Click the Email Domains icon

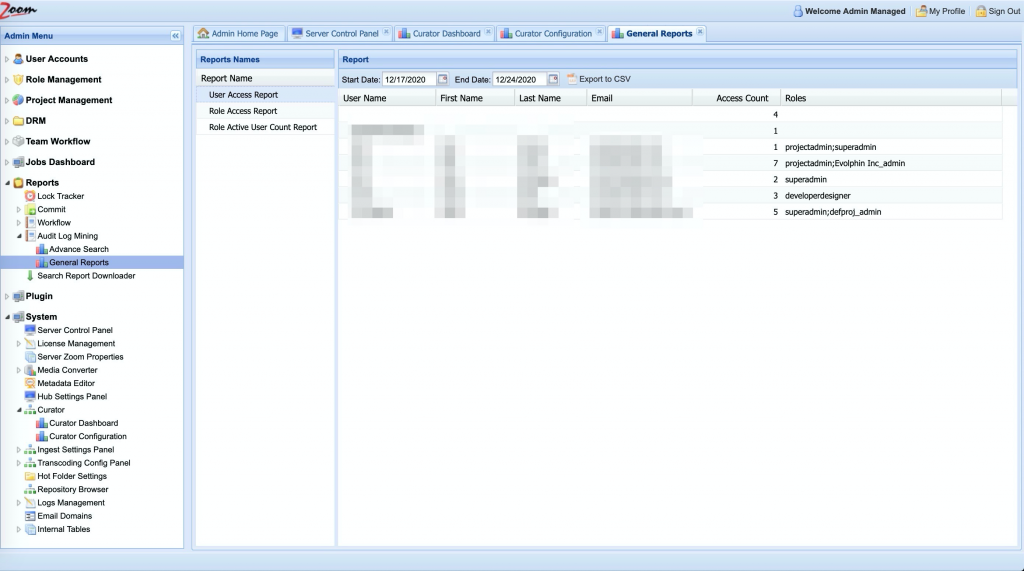pos(30,515)
